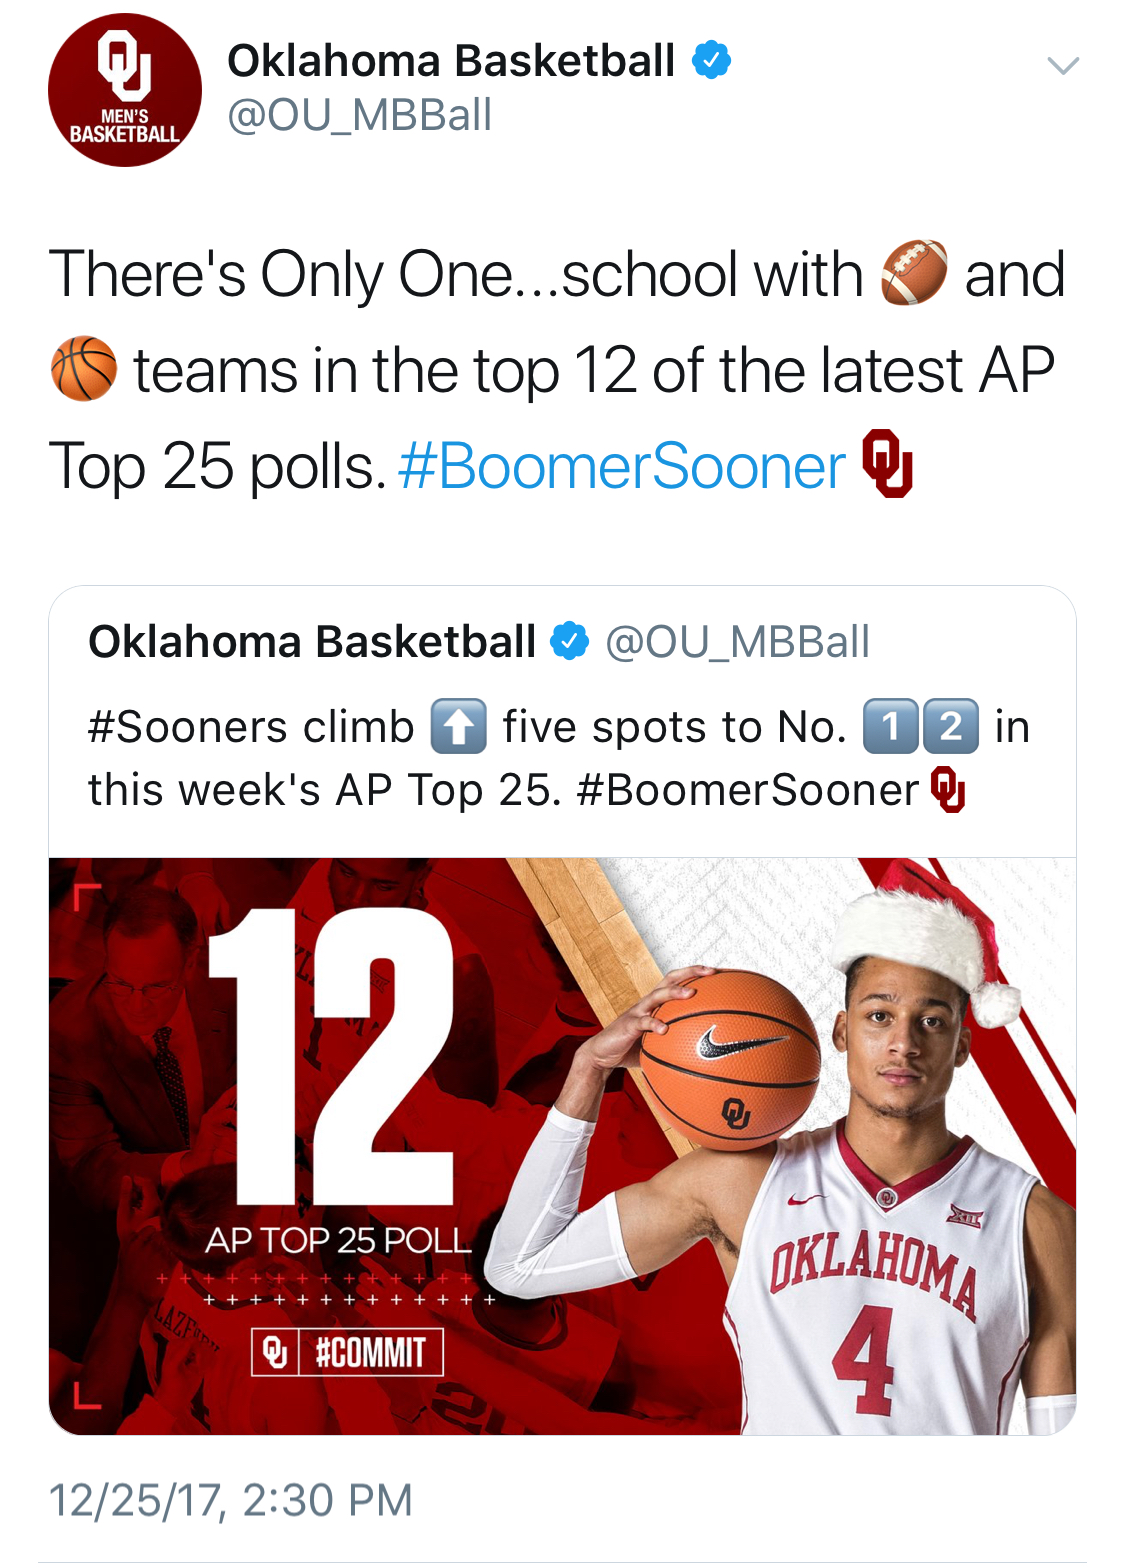Tap the football emoji in the tweet
This screenshot has height=1567, width=1125.
[914, 272]
